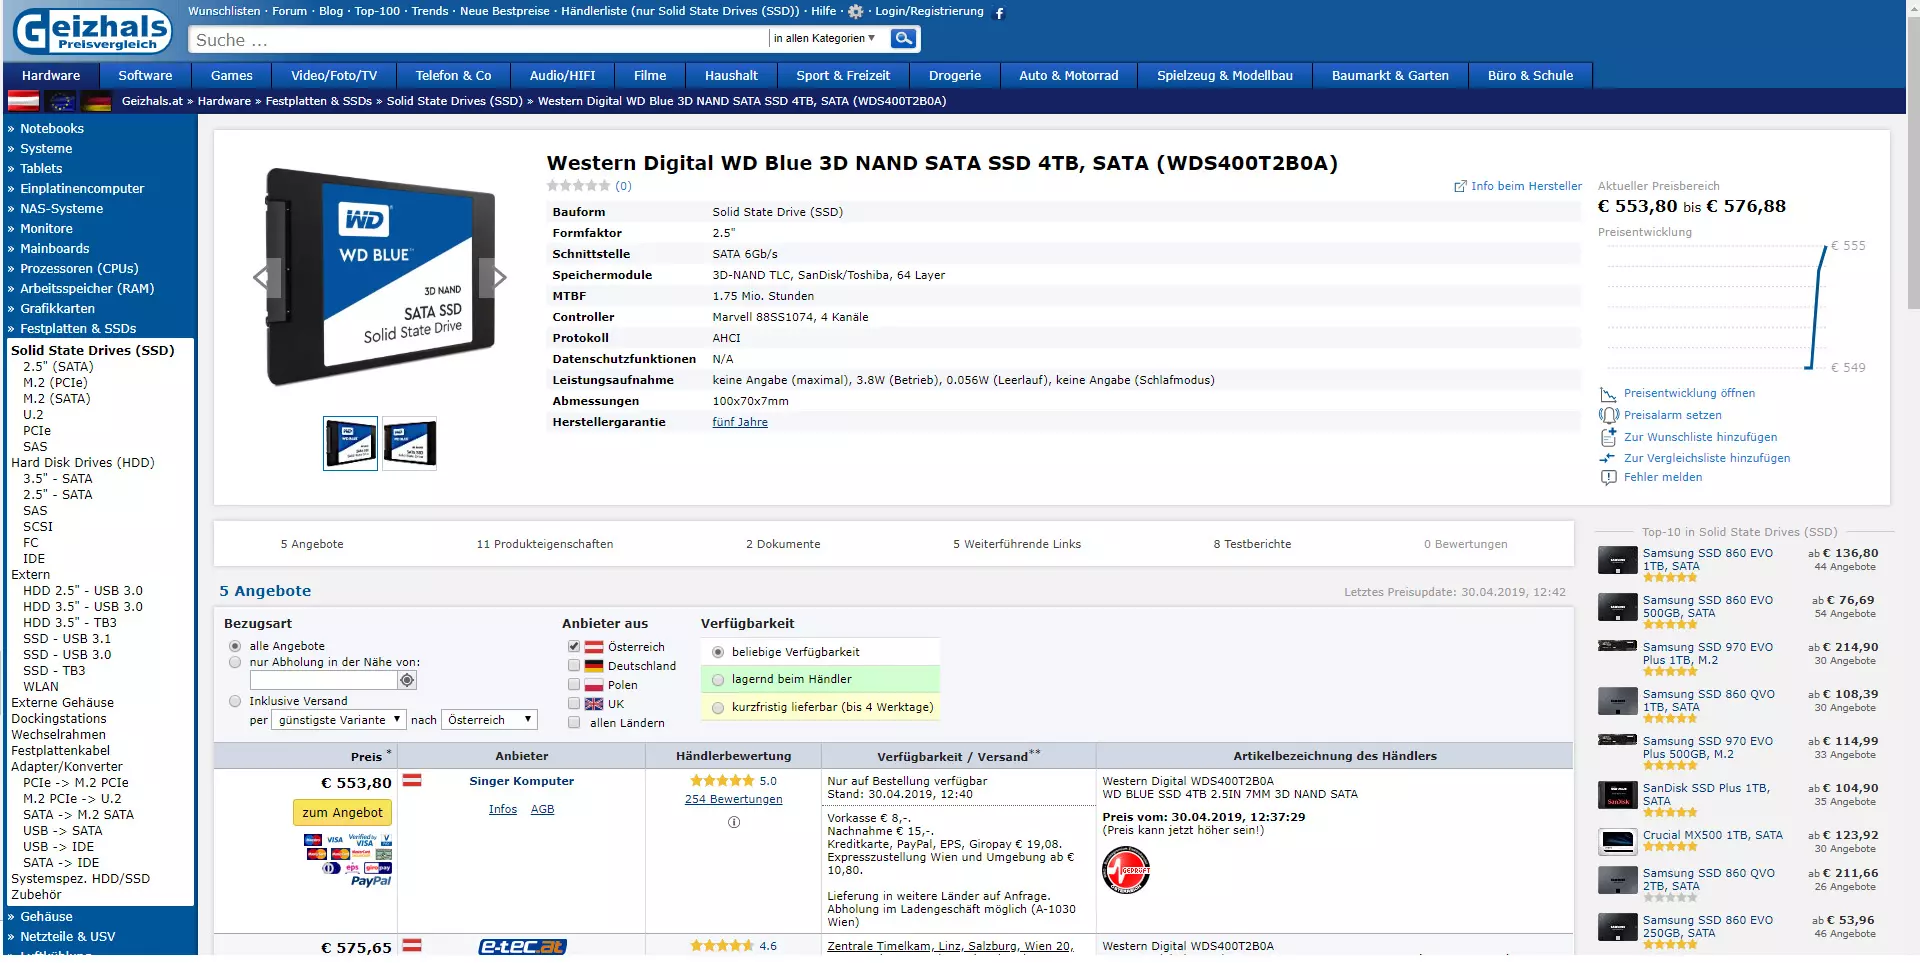Select the Austria flag site version

[x=23, y=101]
